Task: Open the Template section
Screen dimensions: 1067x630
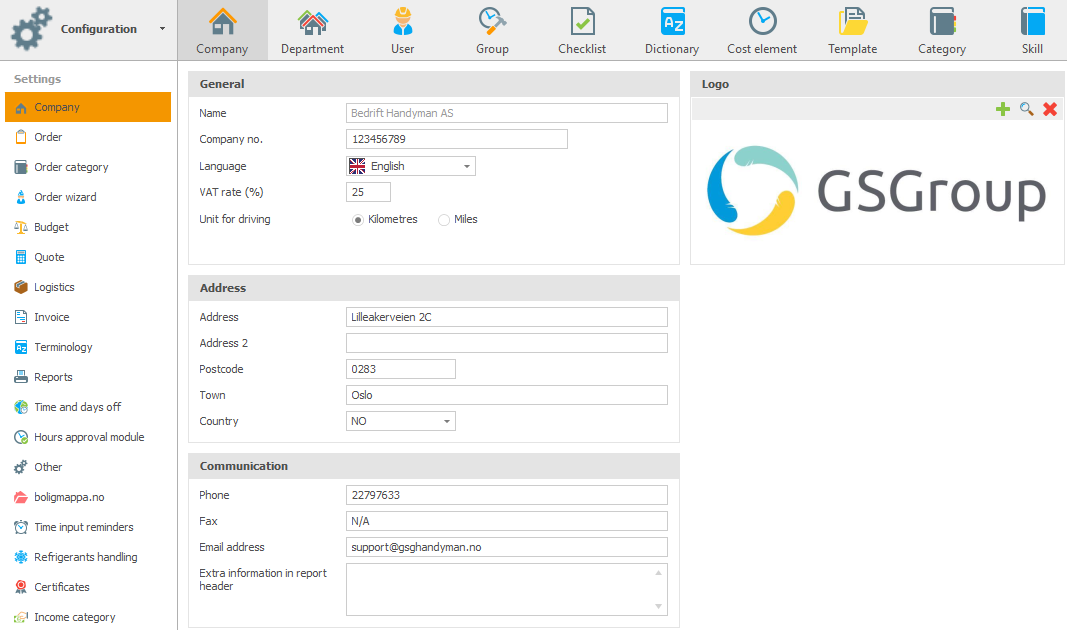Action: point(852,31)
